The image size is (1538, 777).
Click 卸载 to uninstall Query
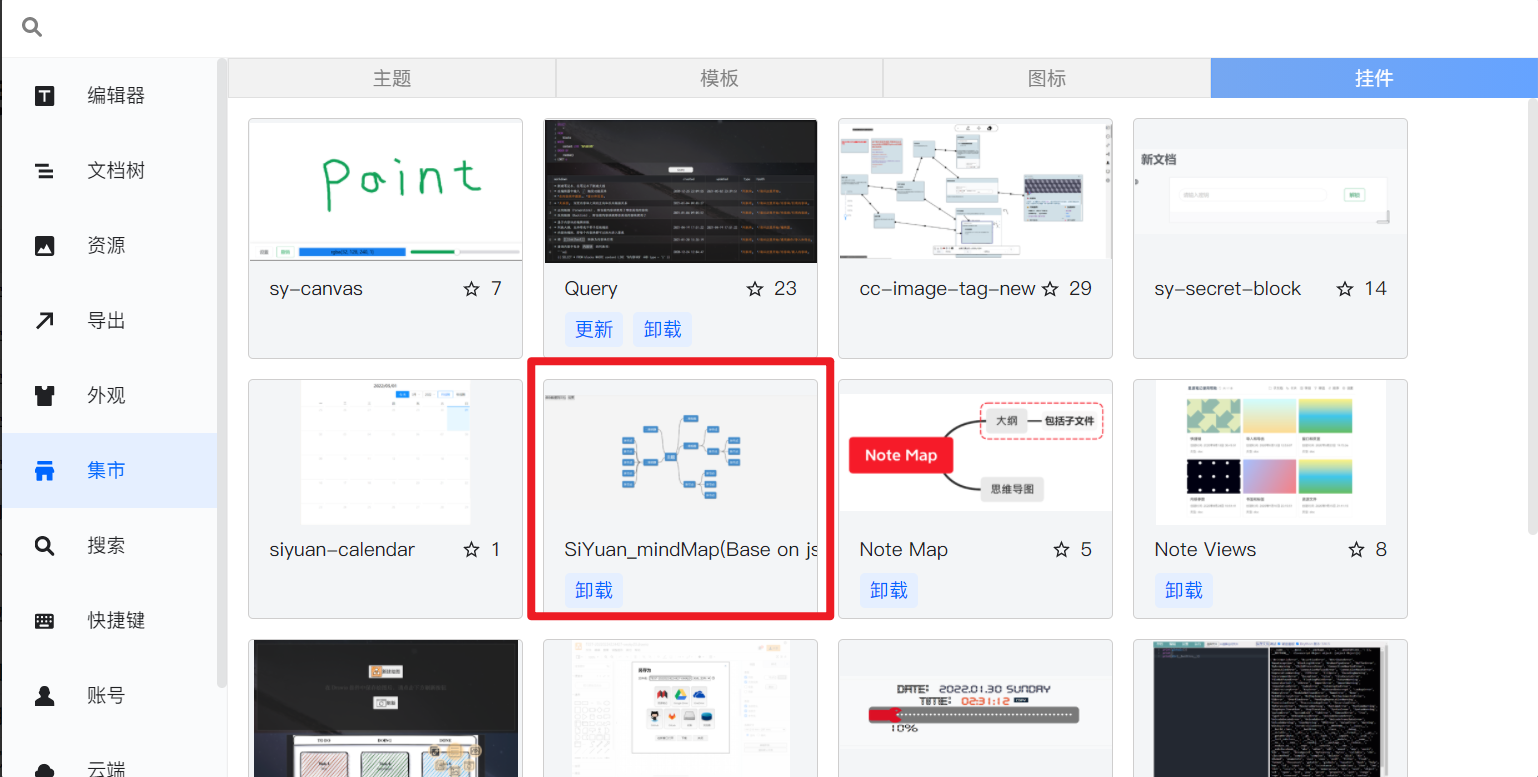[662, 330]
